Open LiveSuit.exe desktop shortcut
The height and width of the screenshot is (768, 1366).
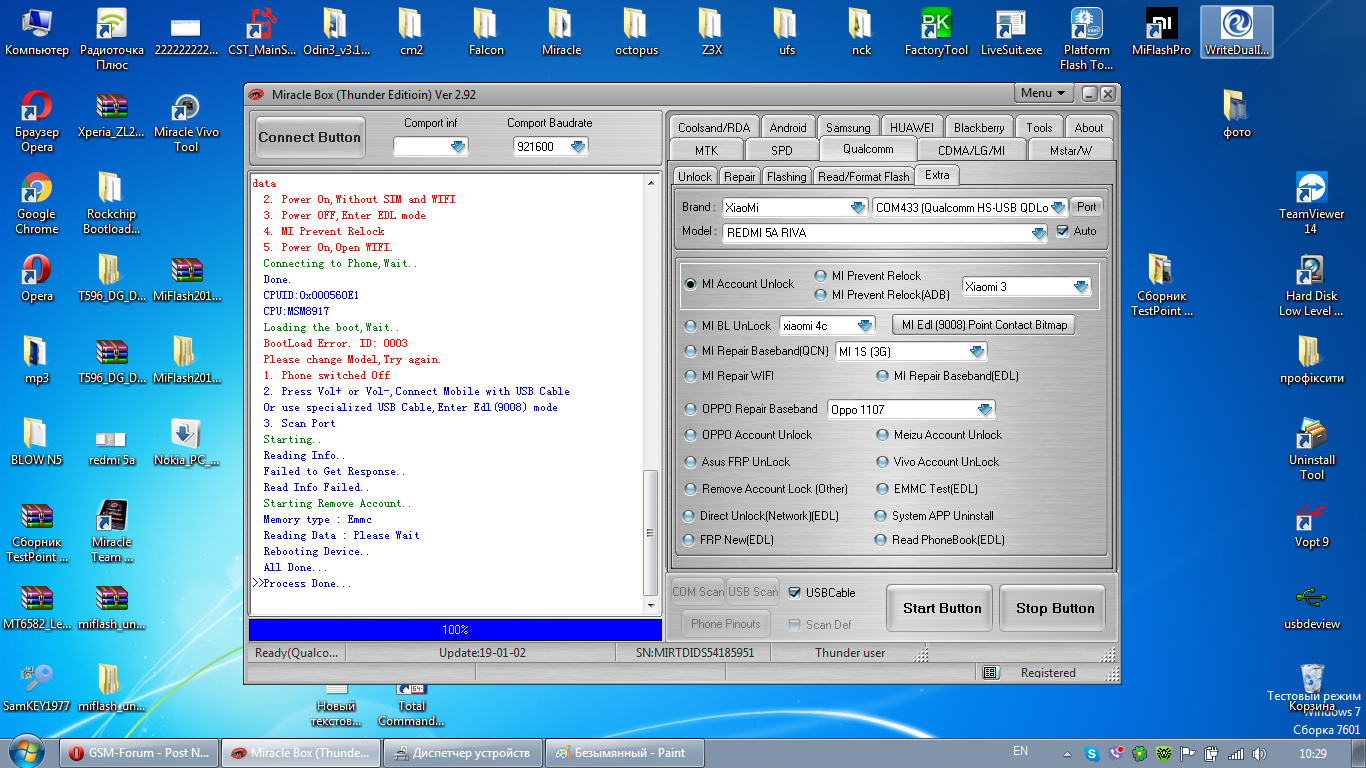1011,30
